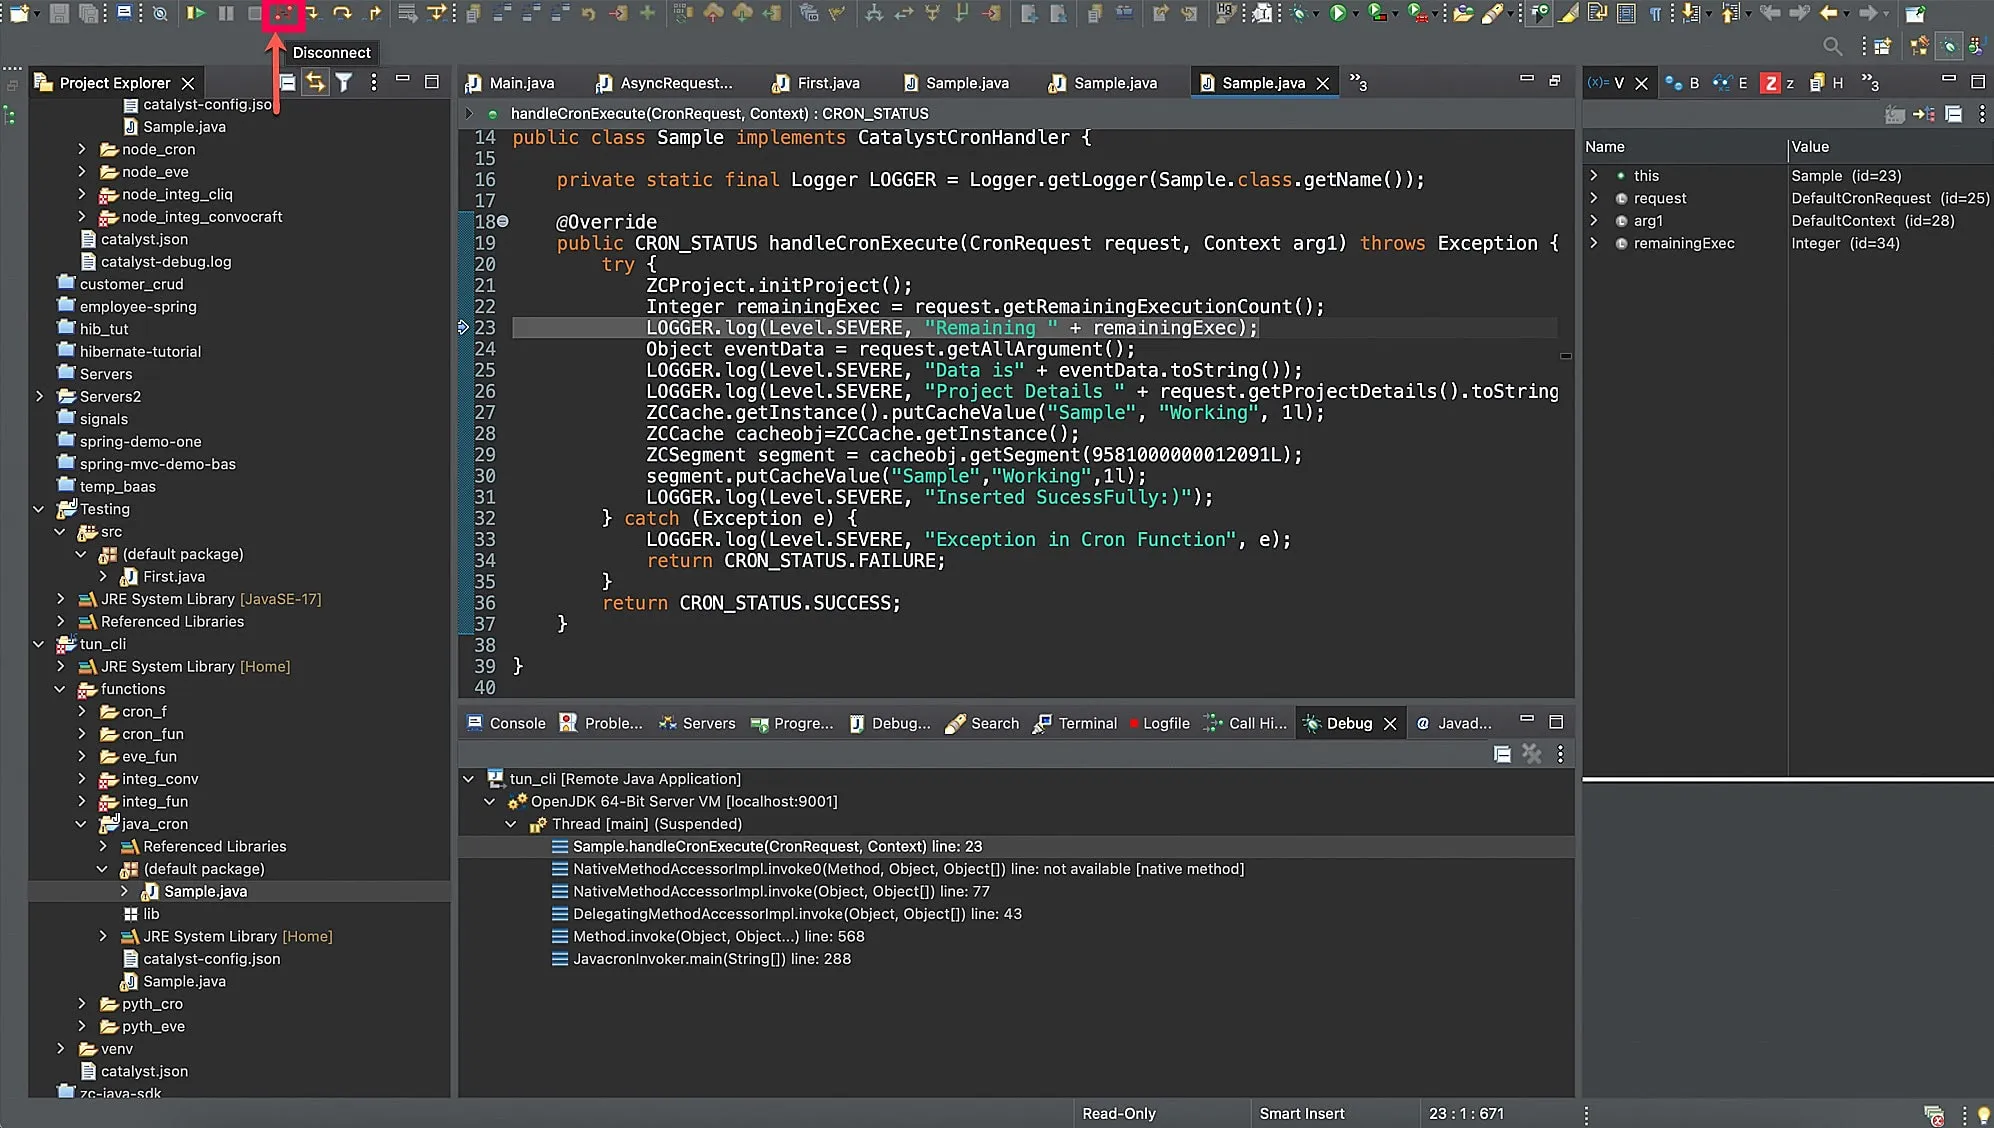The image size is (1994, 1128).
Task: Click the Pin Editor icon
Action: pyautogui.click(x=1917, y=14)
